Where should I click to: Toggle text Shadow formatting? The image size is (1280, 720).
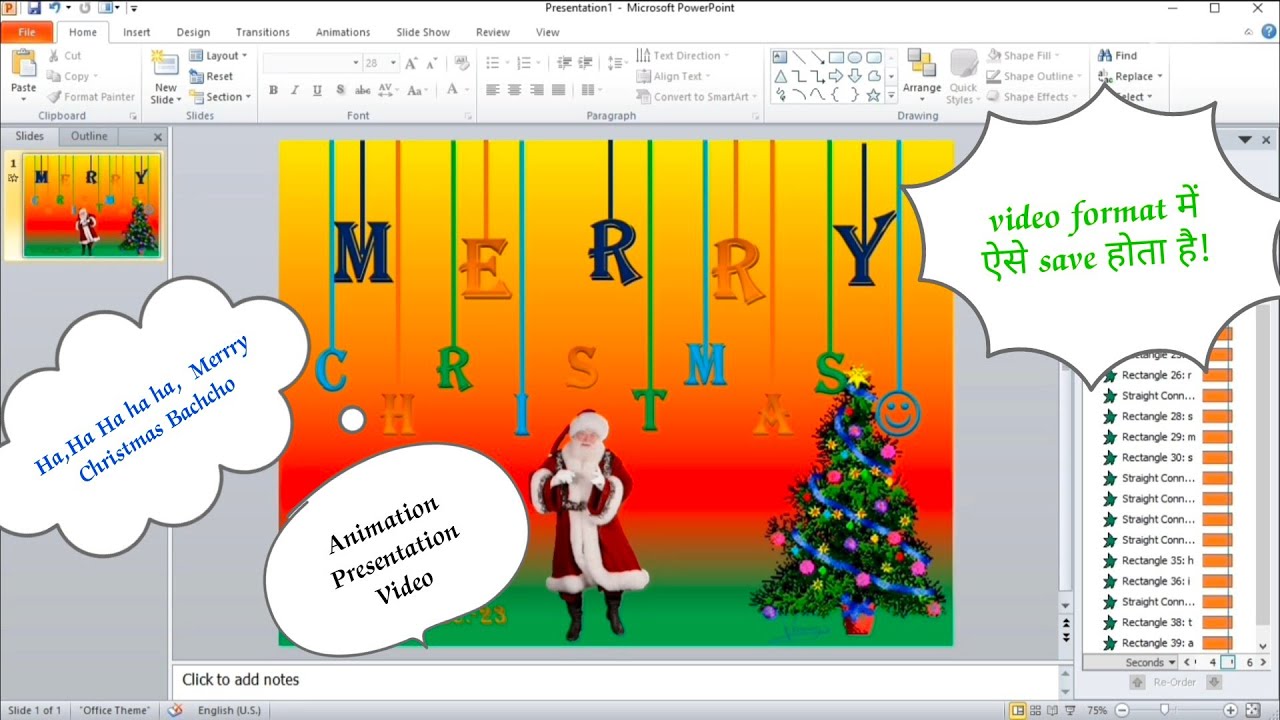pos(340,90)
